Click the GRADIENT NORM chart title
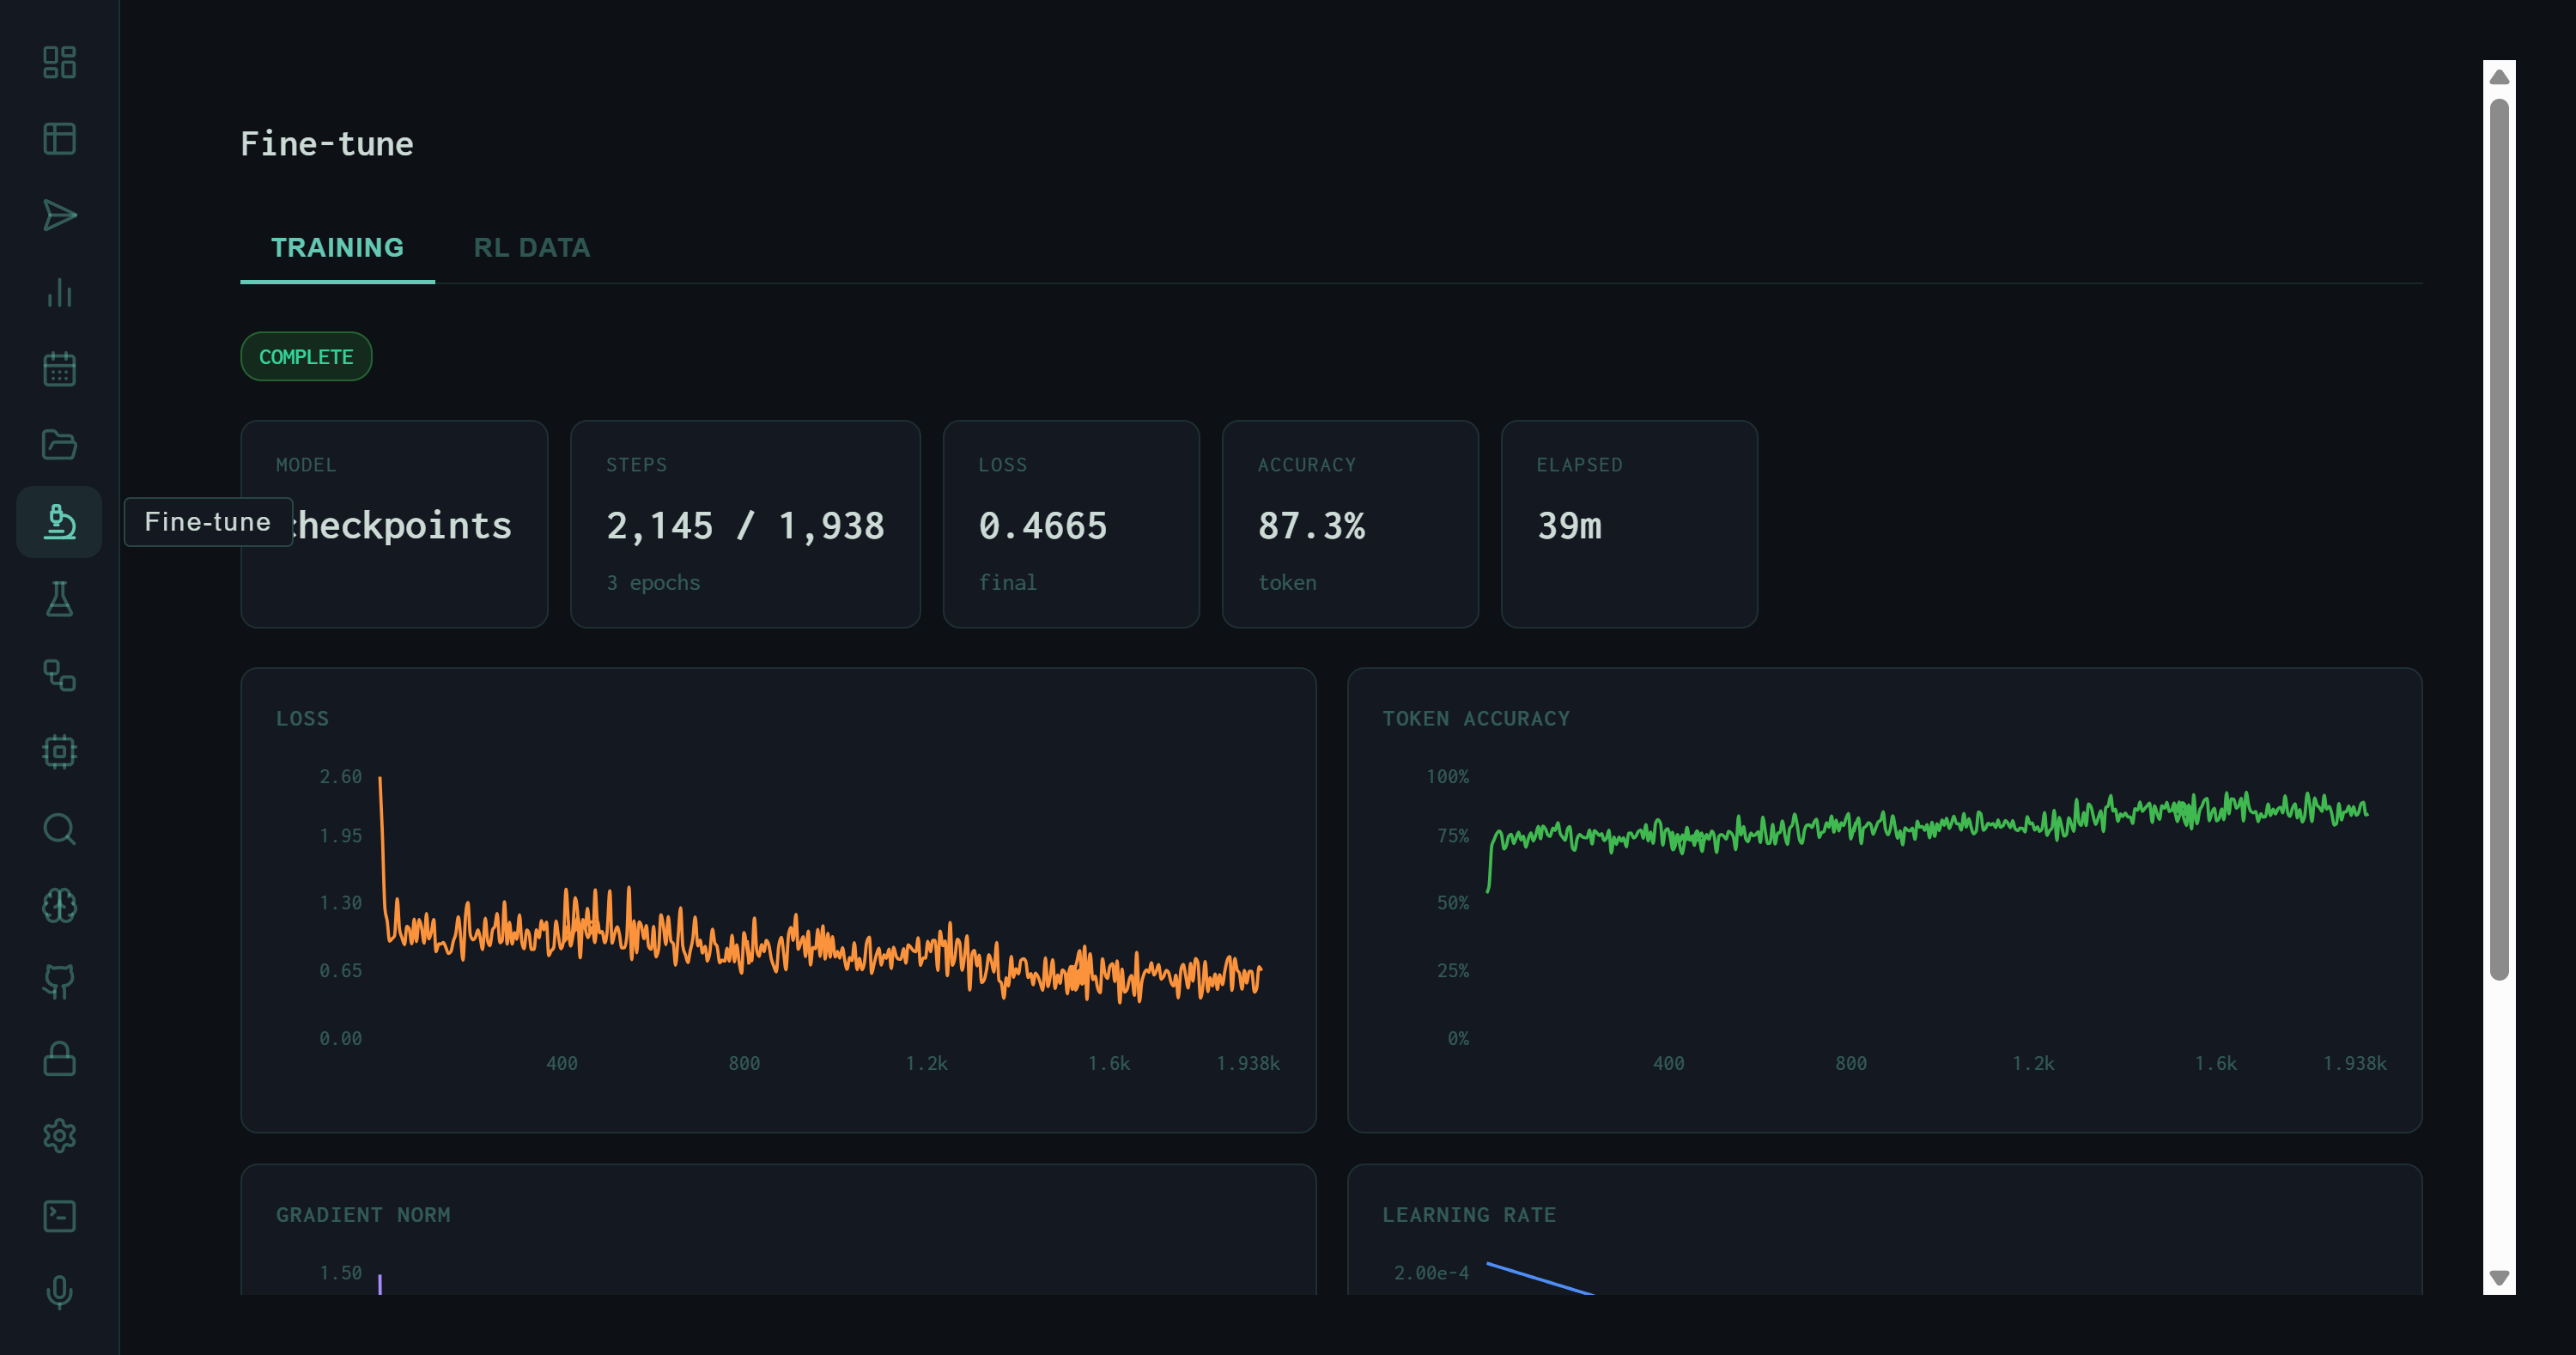 363,1214
